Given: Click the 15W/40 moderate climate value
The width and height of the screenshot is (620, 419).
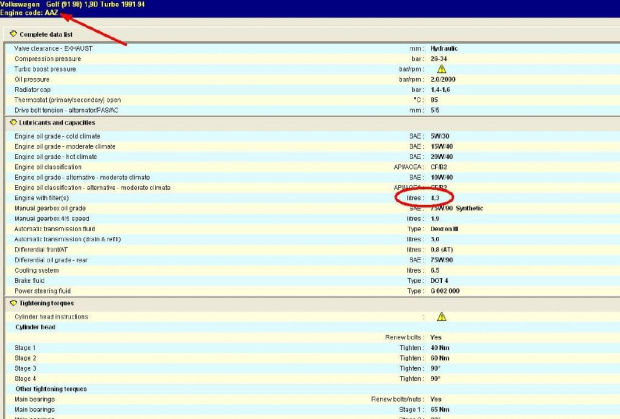Looking at the screenshot, I should tap(442, 146).
